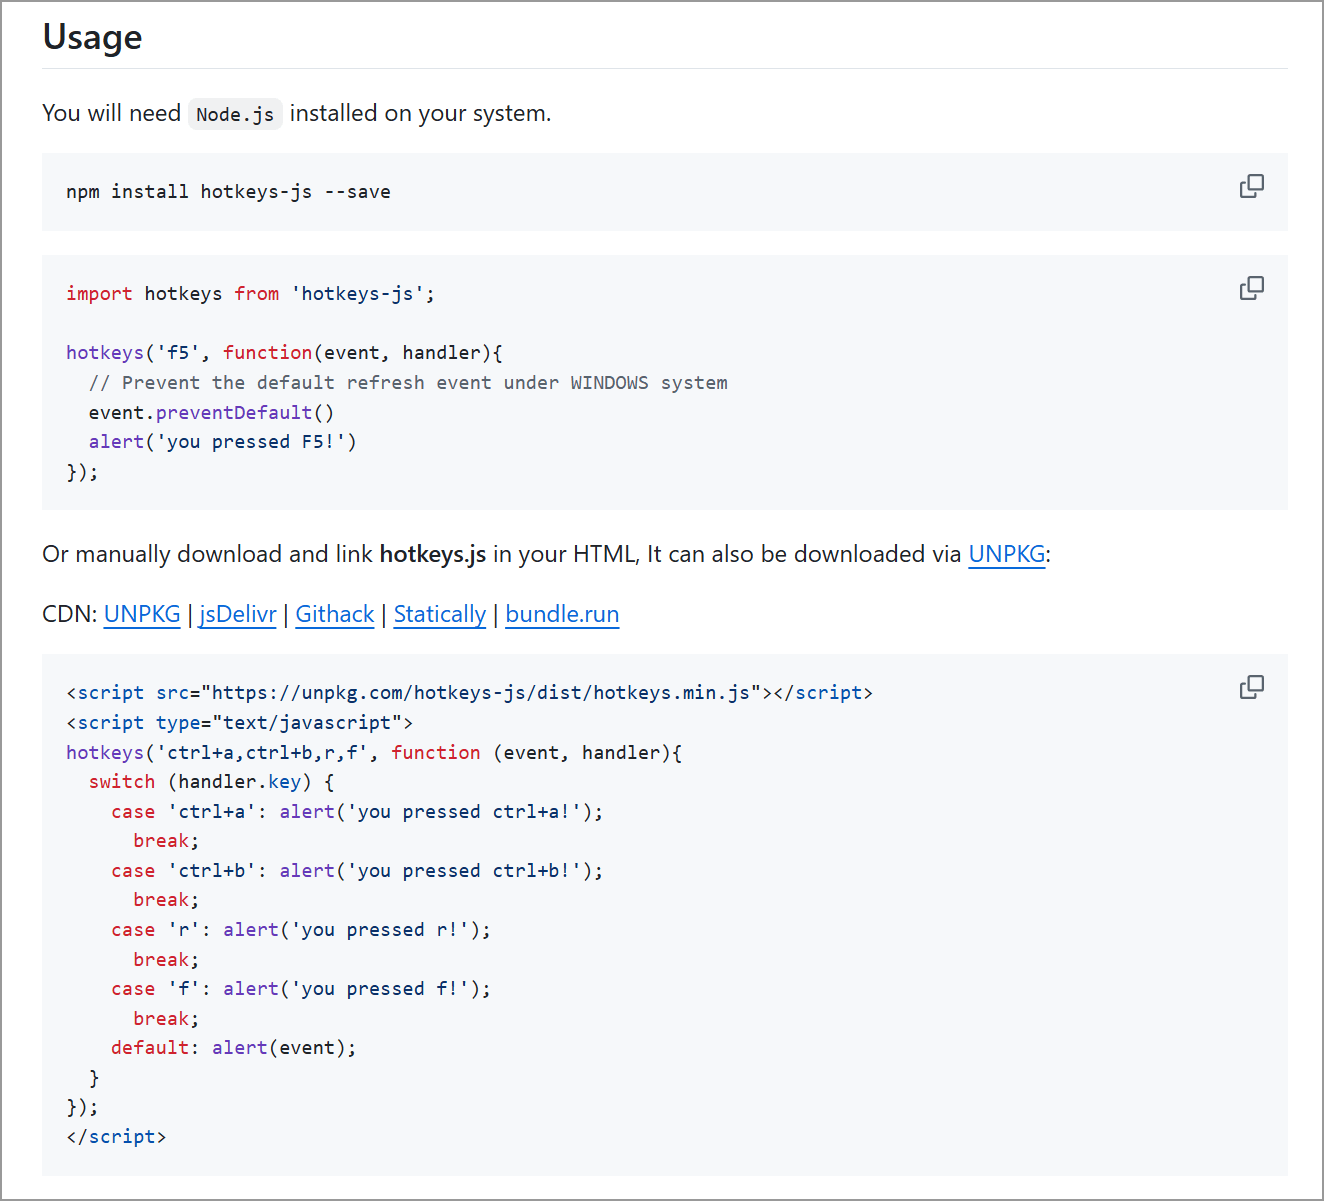Copy the npm install command
This screenshot has height=1201, width=1324.
1251,187
